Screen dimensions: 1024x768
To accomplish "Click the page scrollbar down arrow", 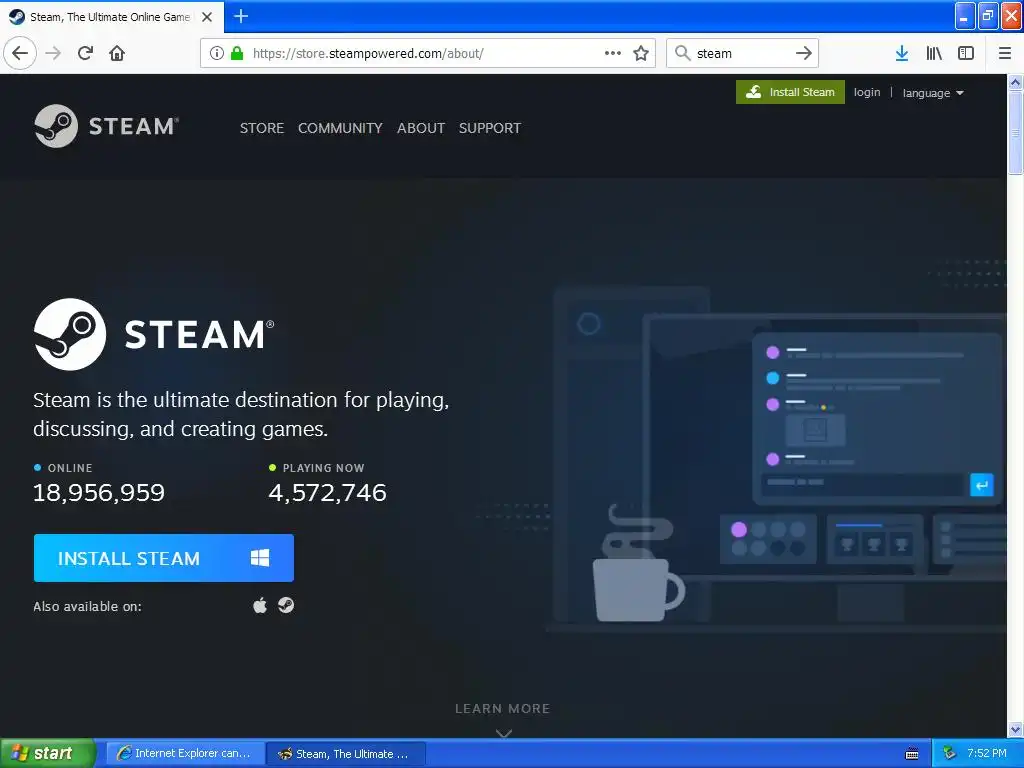I will coord(1015,729).
